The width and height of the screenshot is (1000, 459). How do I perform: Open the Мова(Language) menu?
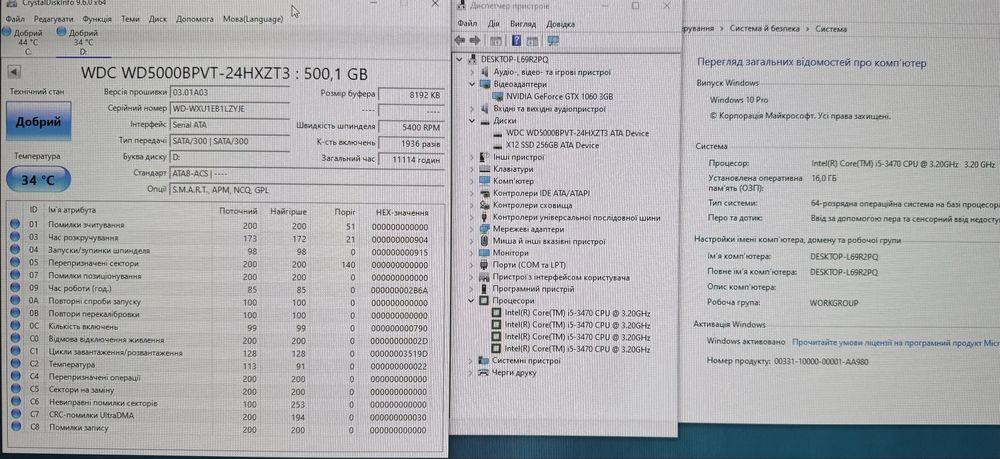point(253,19)
